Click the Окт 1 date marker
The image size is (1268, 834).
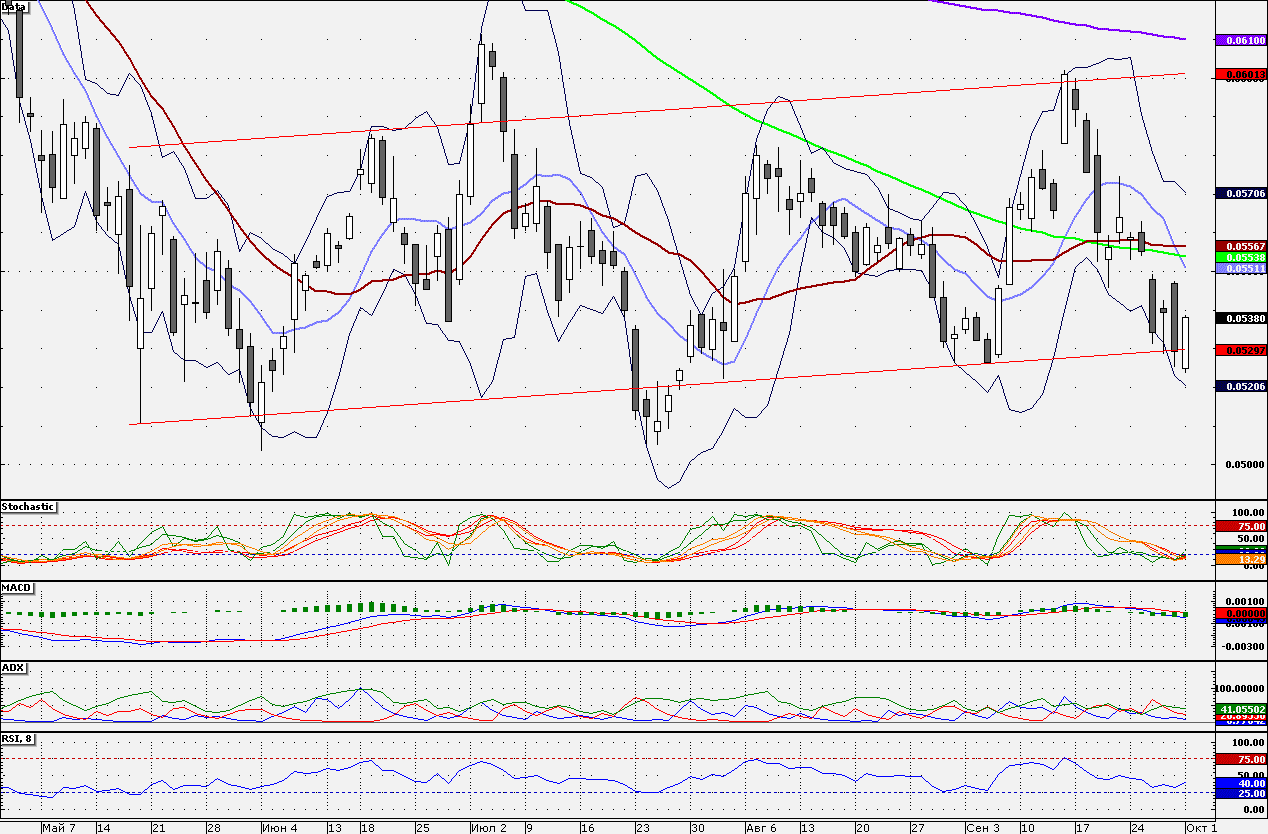coord(1201,828)
